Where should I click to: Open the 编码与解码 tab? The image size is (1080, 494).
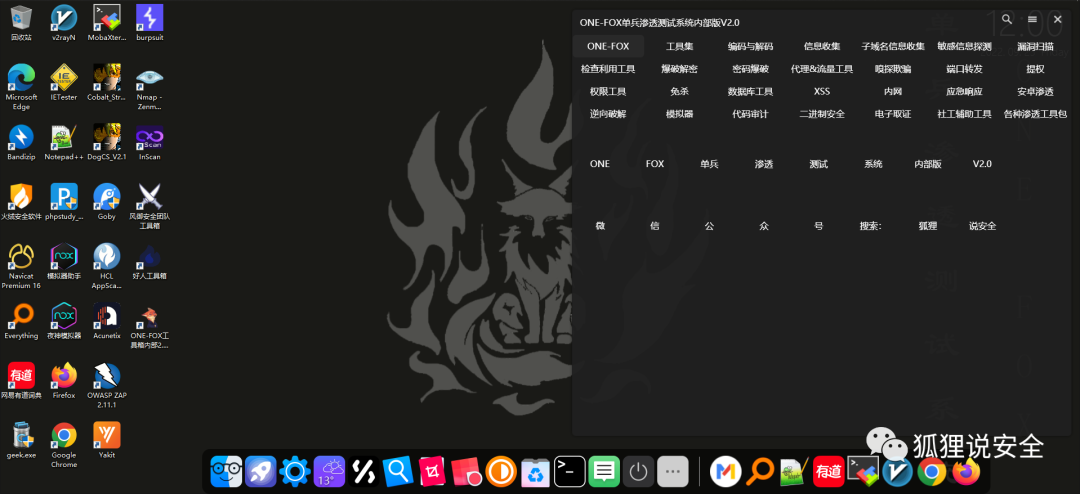click(x=751, y=47)
